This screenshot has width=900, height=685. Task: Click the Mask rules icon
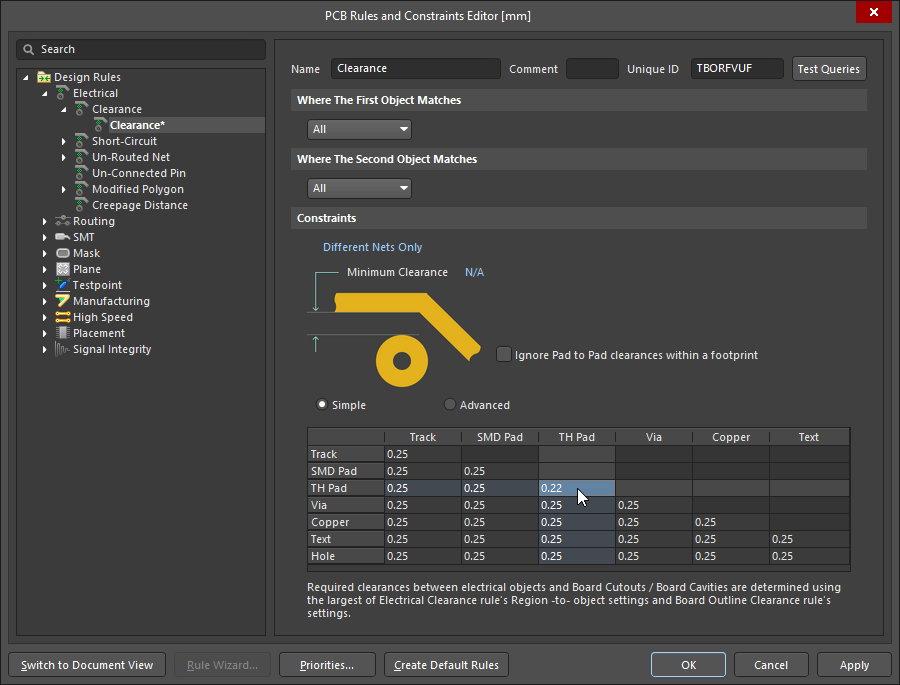coord(60,253)
